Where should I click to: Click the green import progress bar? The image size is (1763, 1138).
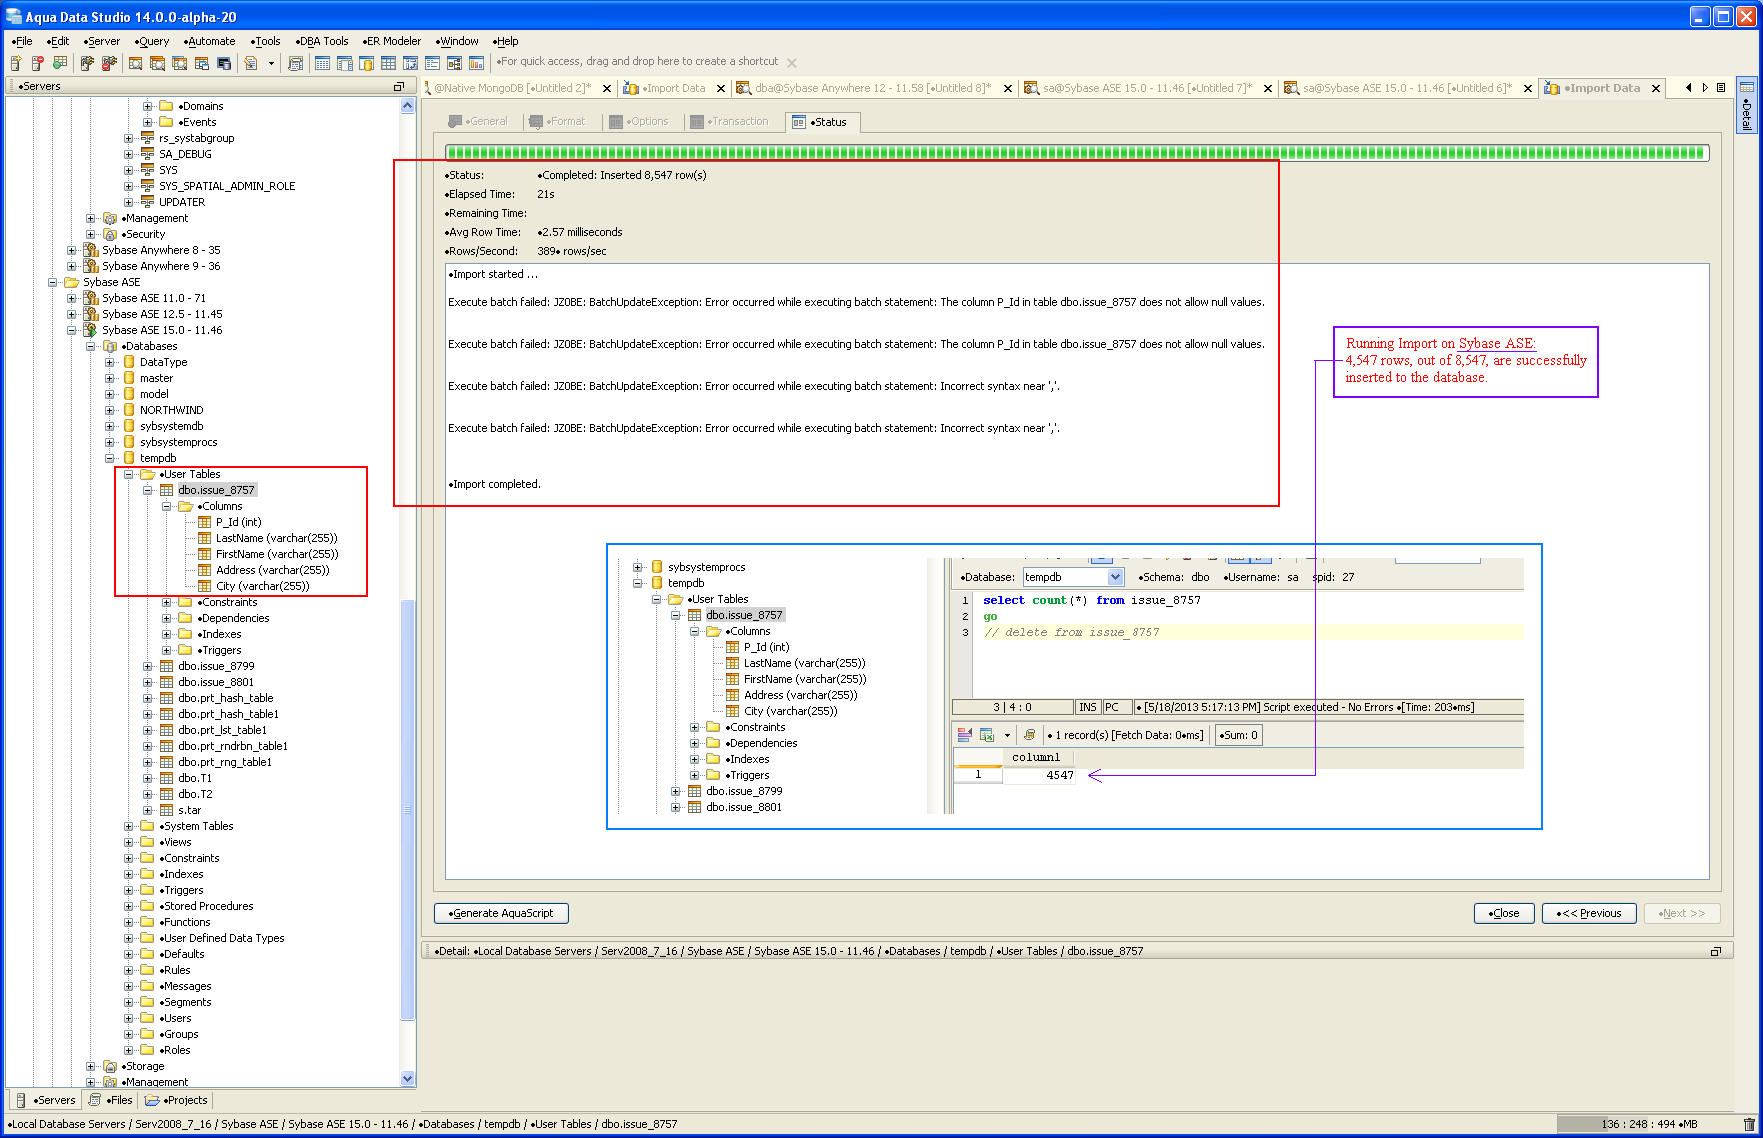click(1076, 153)
